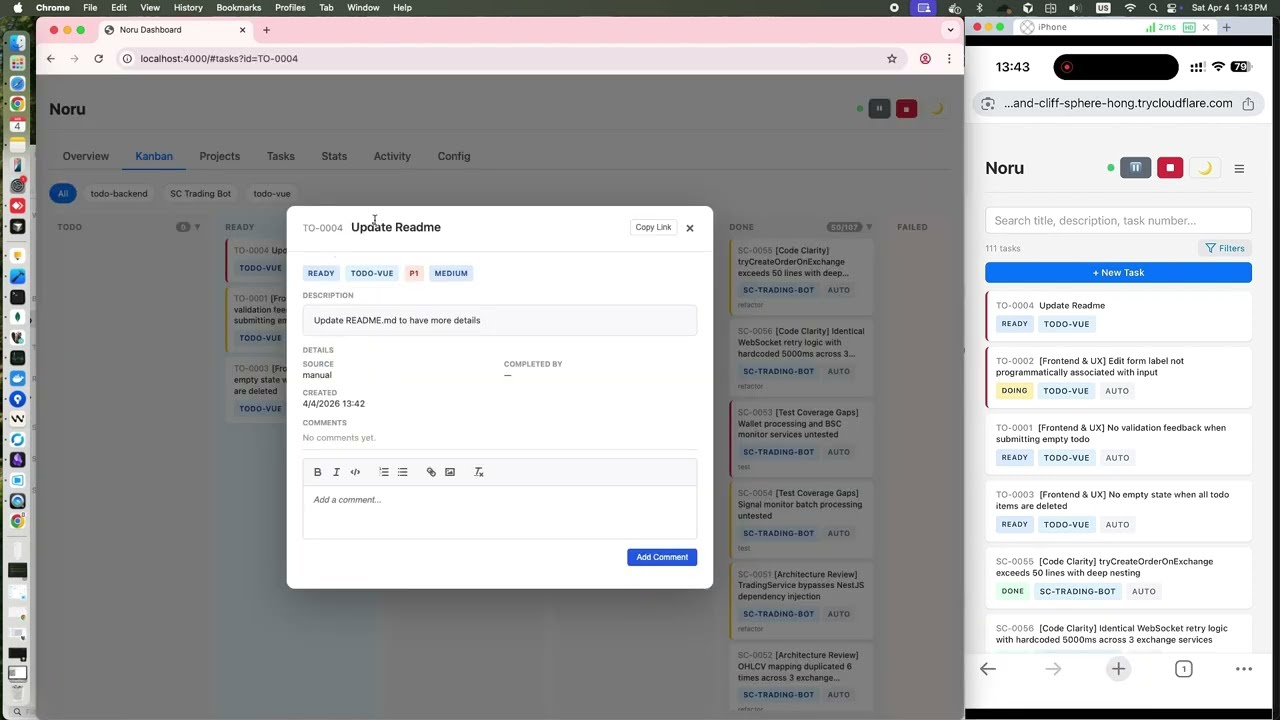
Task: Select the All project filter chip
Action: click(x=63, y=194)
